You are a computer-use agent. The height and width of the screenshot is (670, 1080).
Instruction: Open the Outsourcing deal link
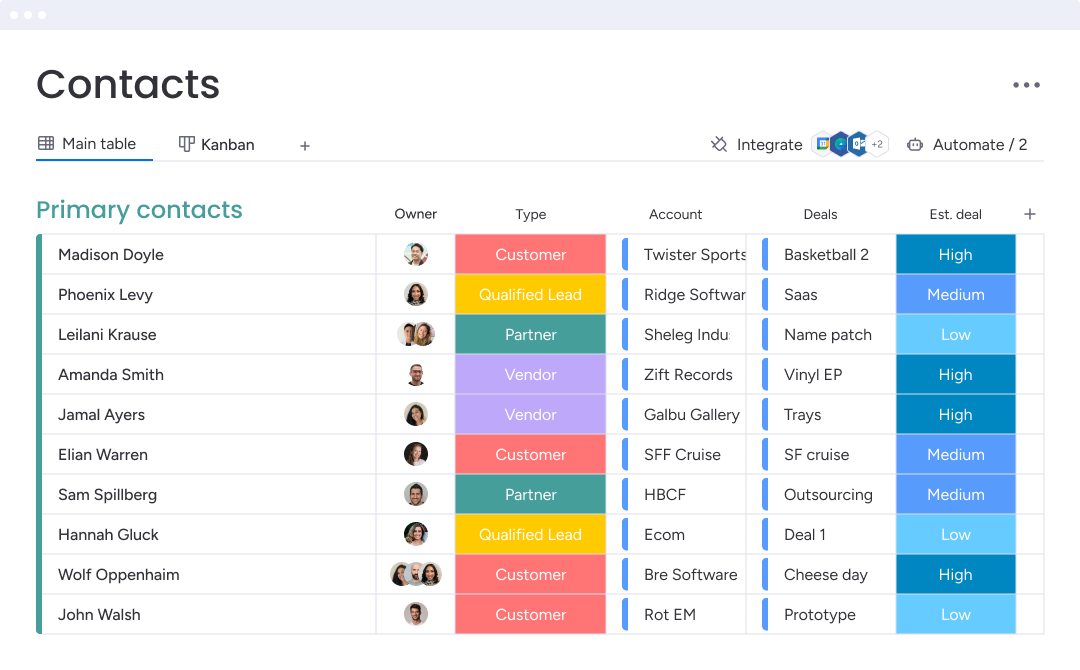828,494
